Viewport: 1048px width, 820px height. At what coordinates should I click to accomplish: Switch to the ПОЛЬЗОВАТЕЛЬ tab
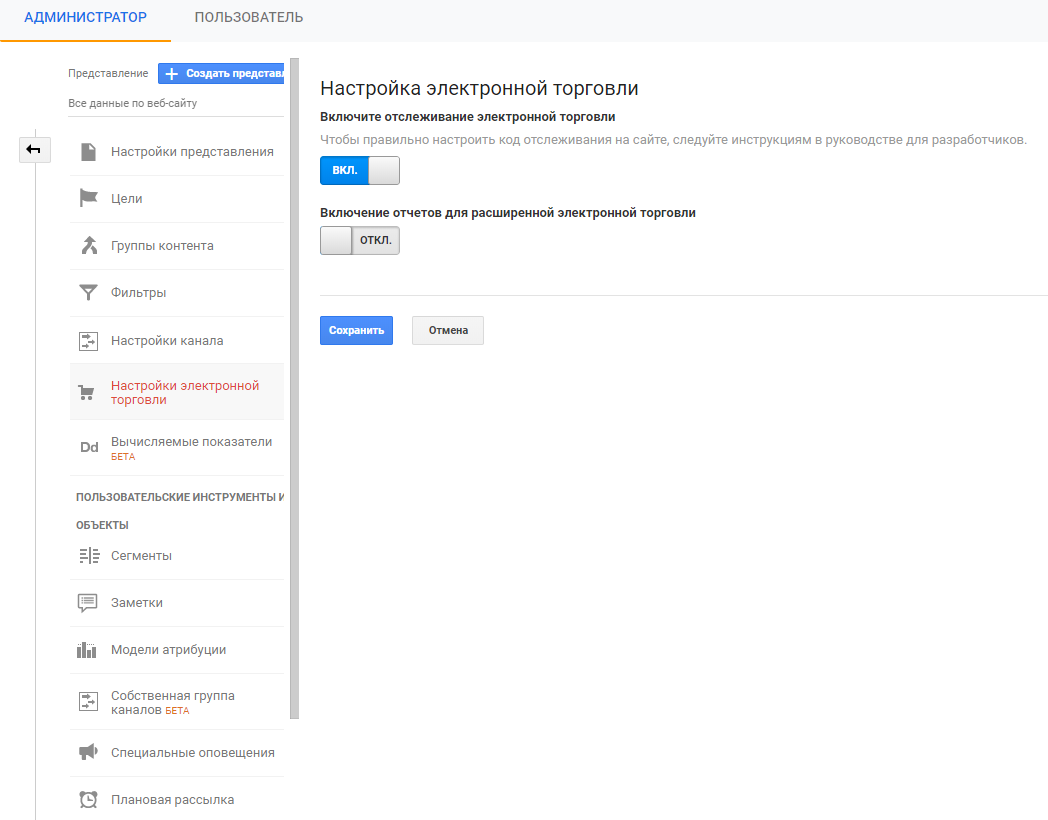point(249,18)
